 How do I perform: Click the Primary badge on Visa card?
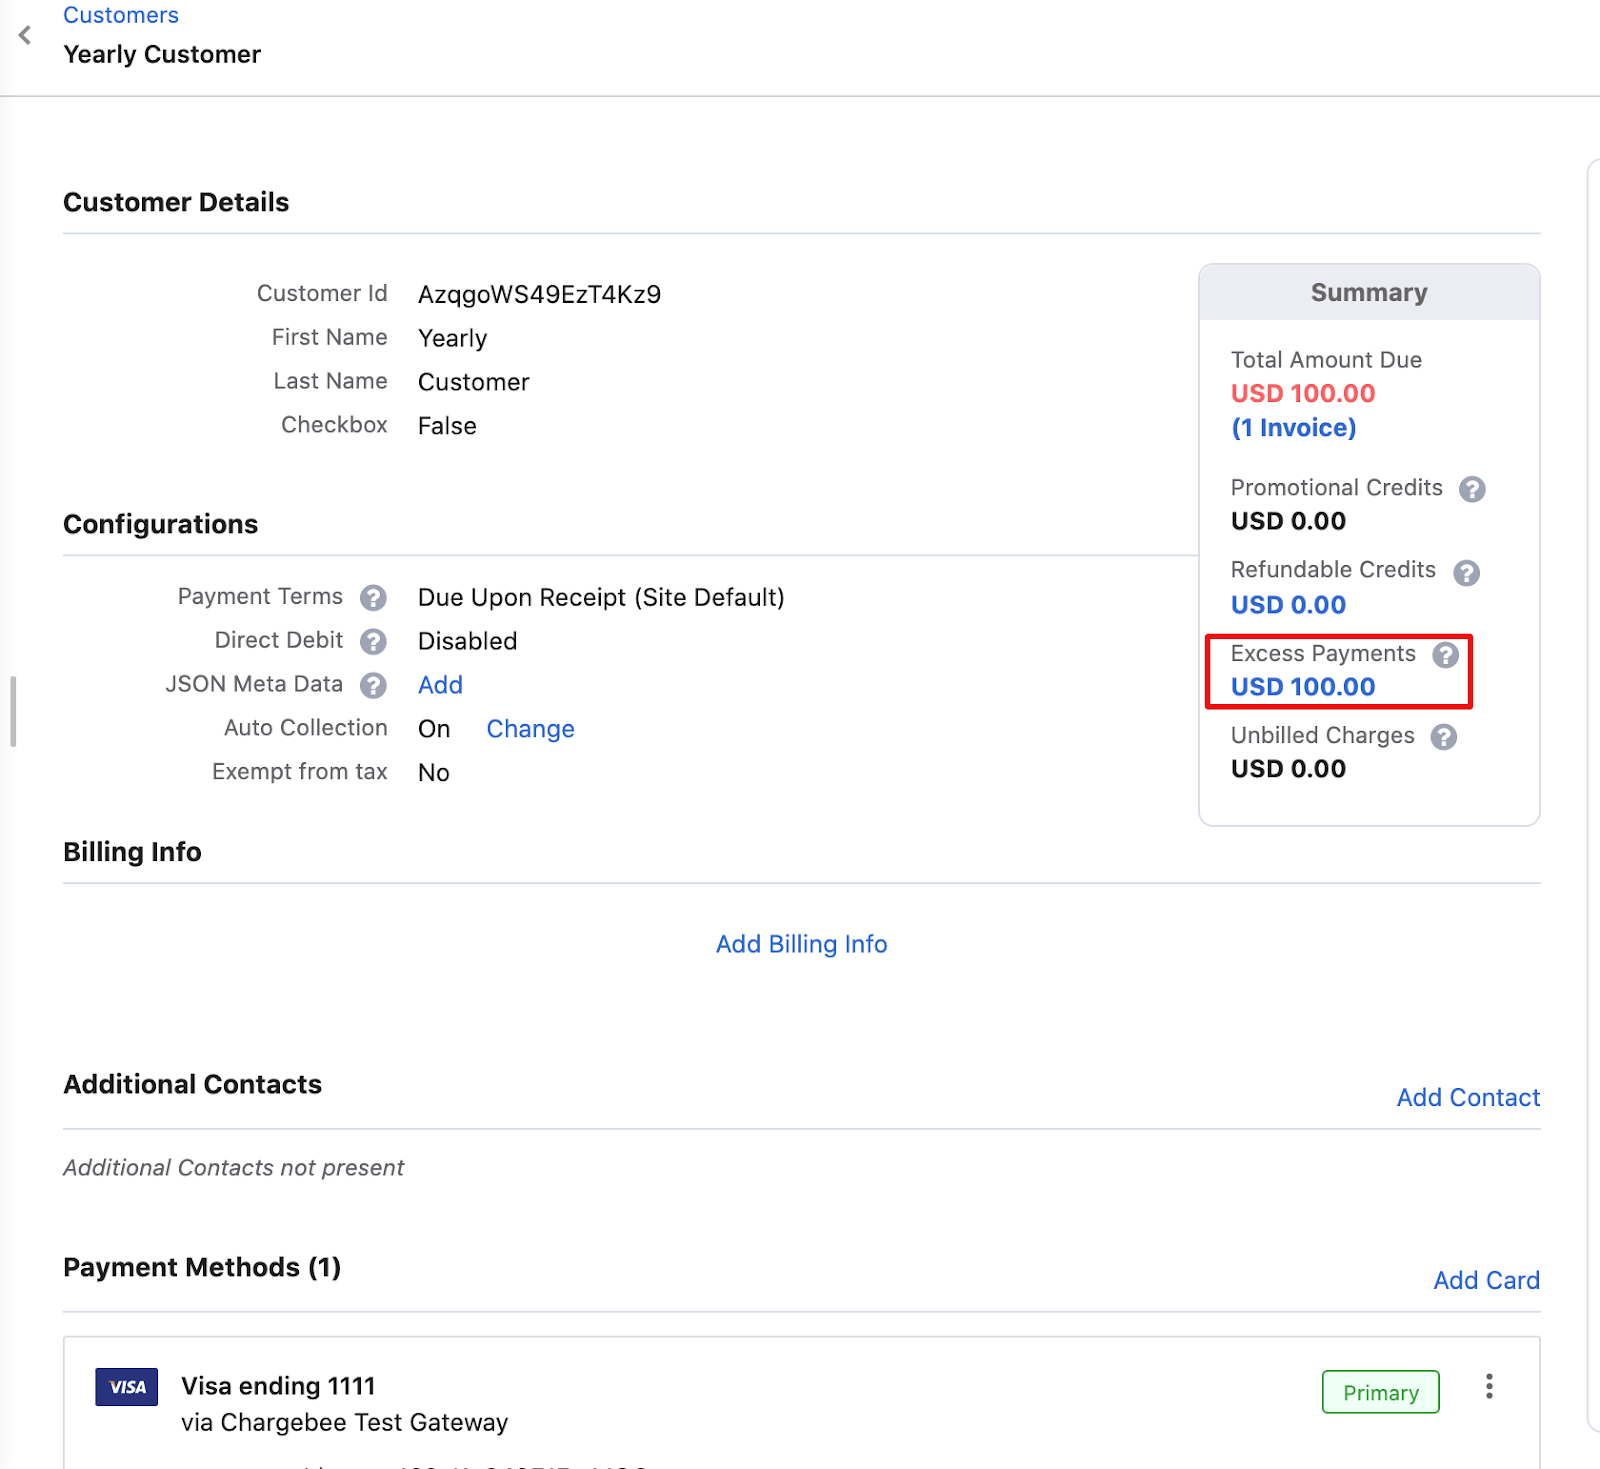point(1380,1392)
